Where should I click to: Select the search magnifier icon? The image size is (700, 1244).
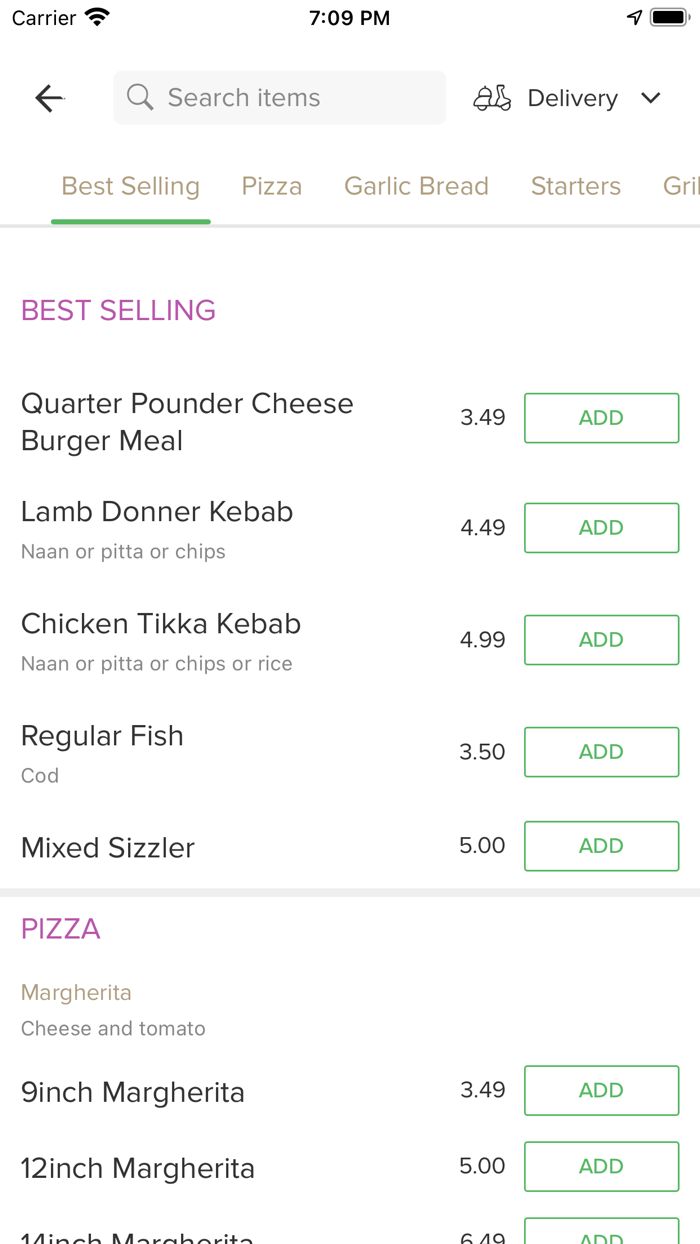tap(139, 97)
